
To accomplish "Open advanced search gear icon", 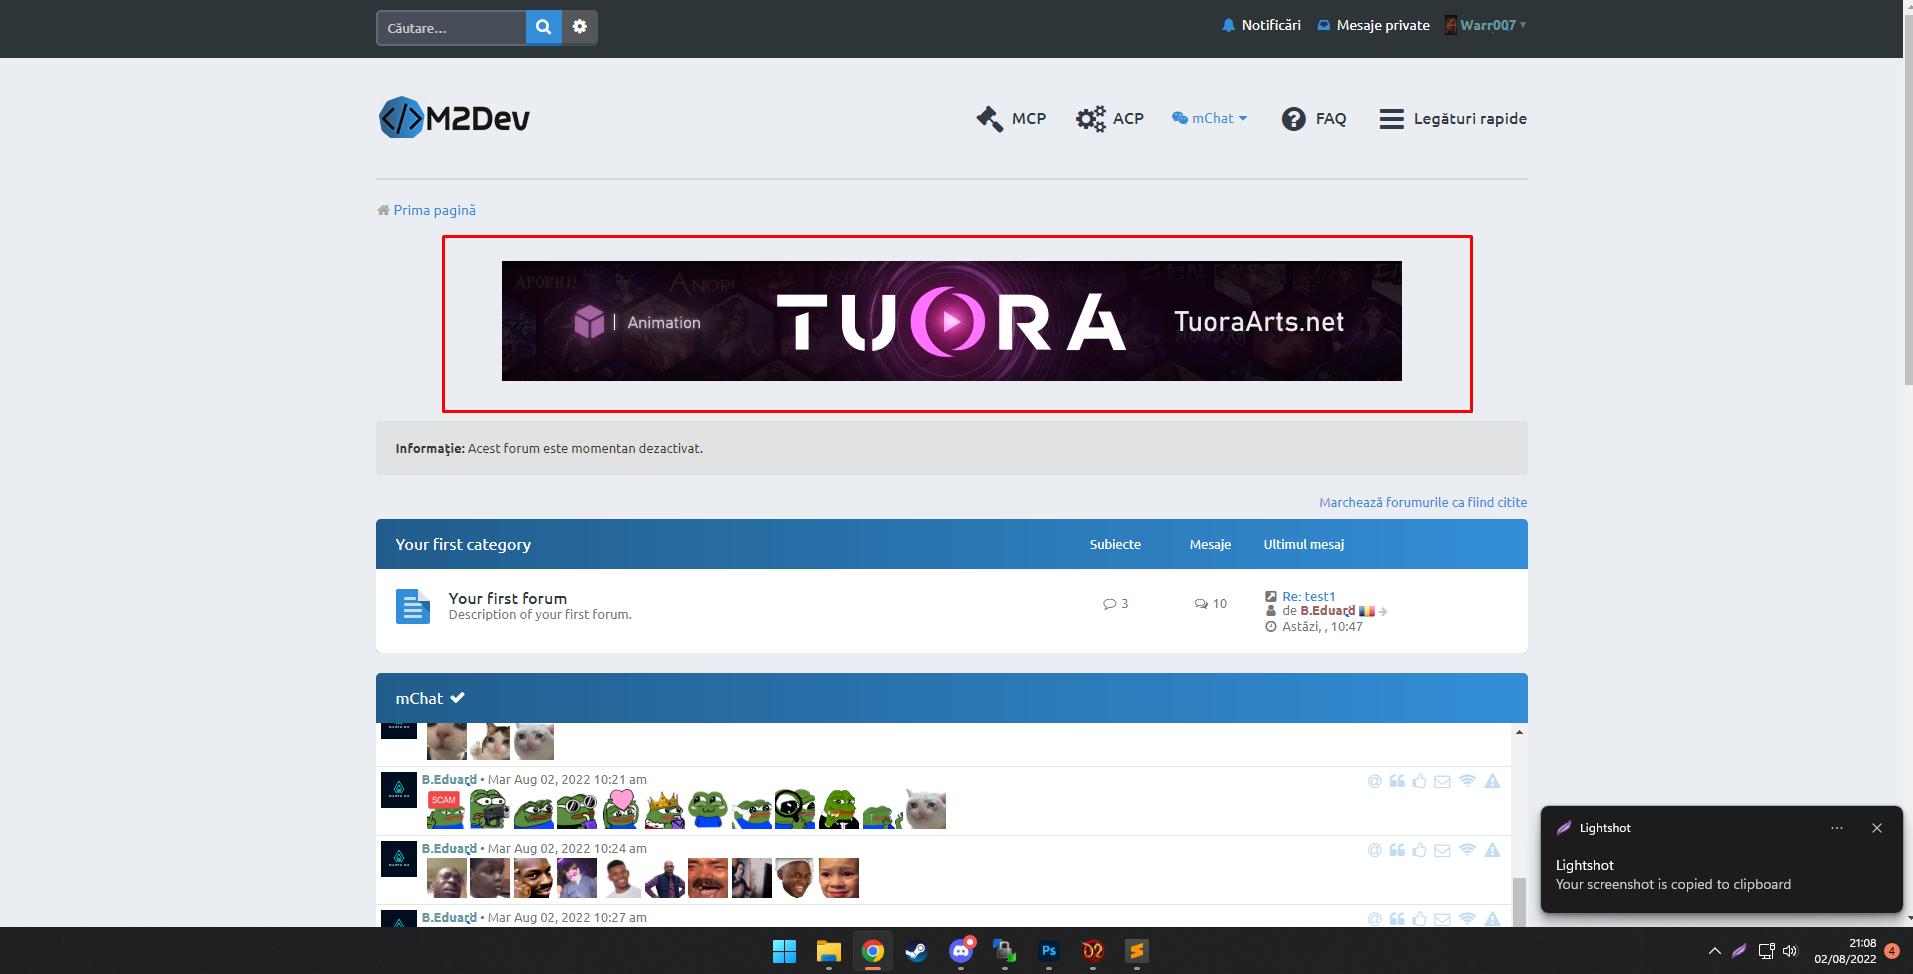I will (x=580, y=27).
